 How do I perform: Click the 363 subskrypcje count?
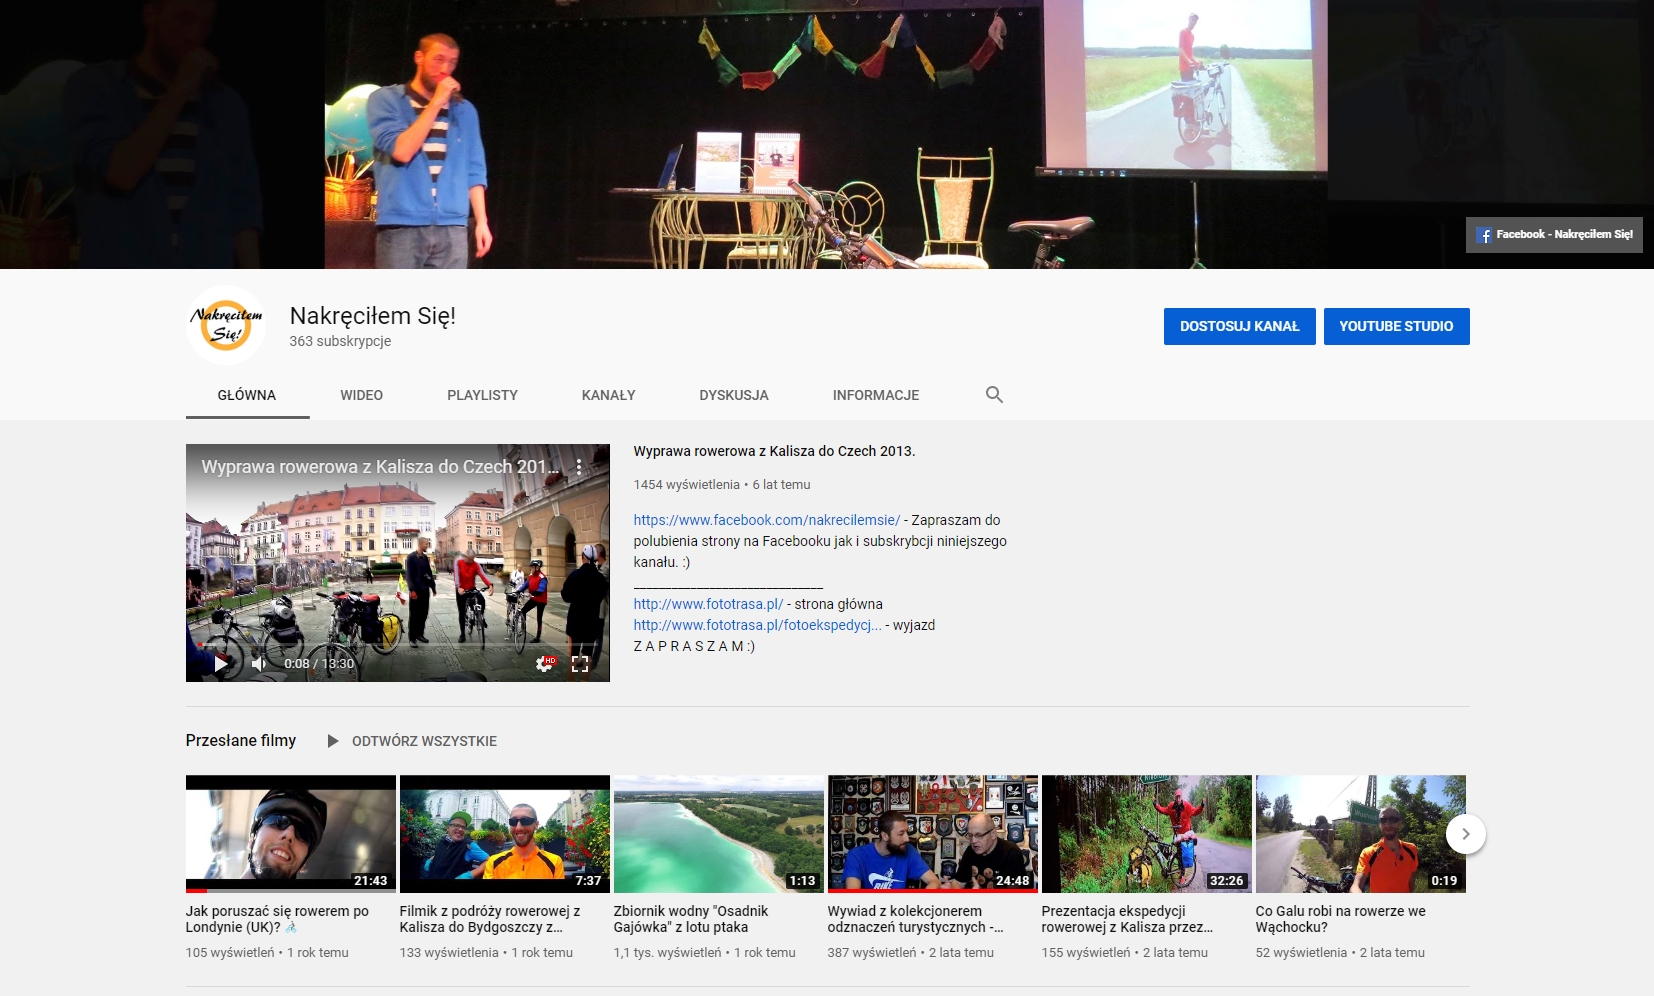340,341
